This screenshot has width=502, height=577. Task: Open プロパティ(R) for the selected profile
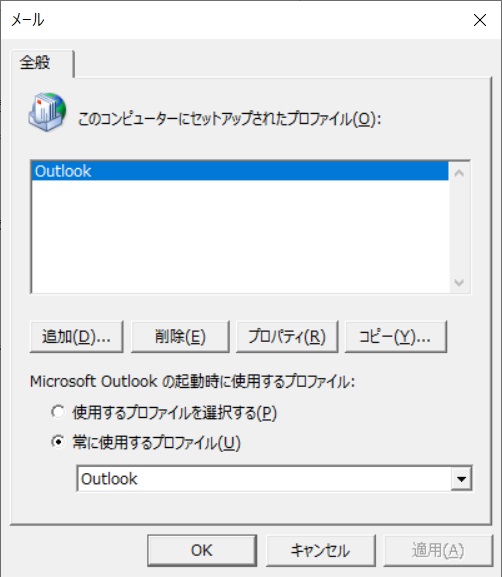tap(287, 337)
